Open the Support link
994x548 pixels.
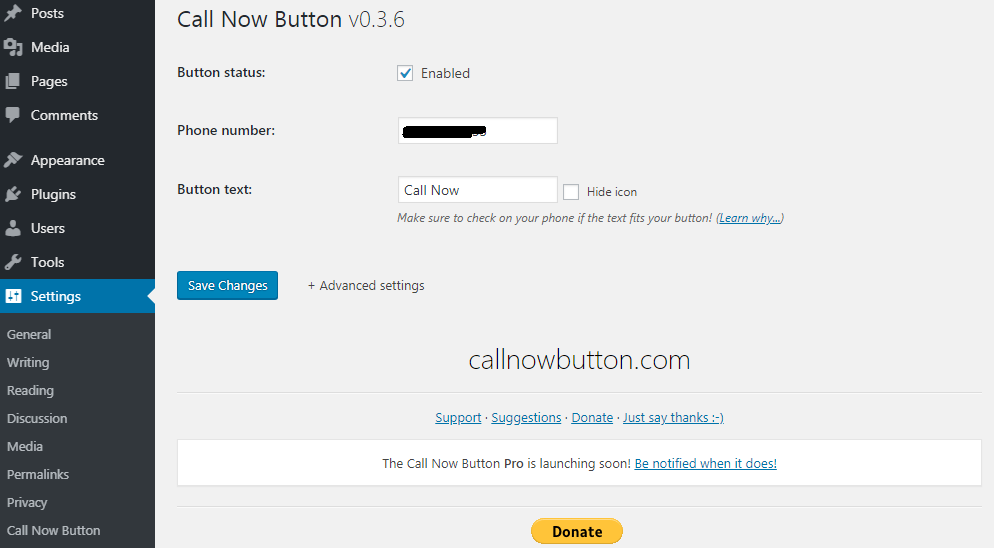458,417
